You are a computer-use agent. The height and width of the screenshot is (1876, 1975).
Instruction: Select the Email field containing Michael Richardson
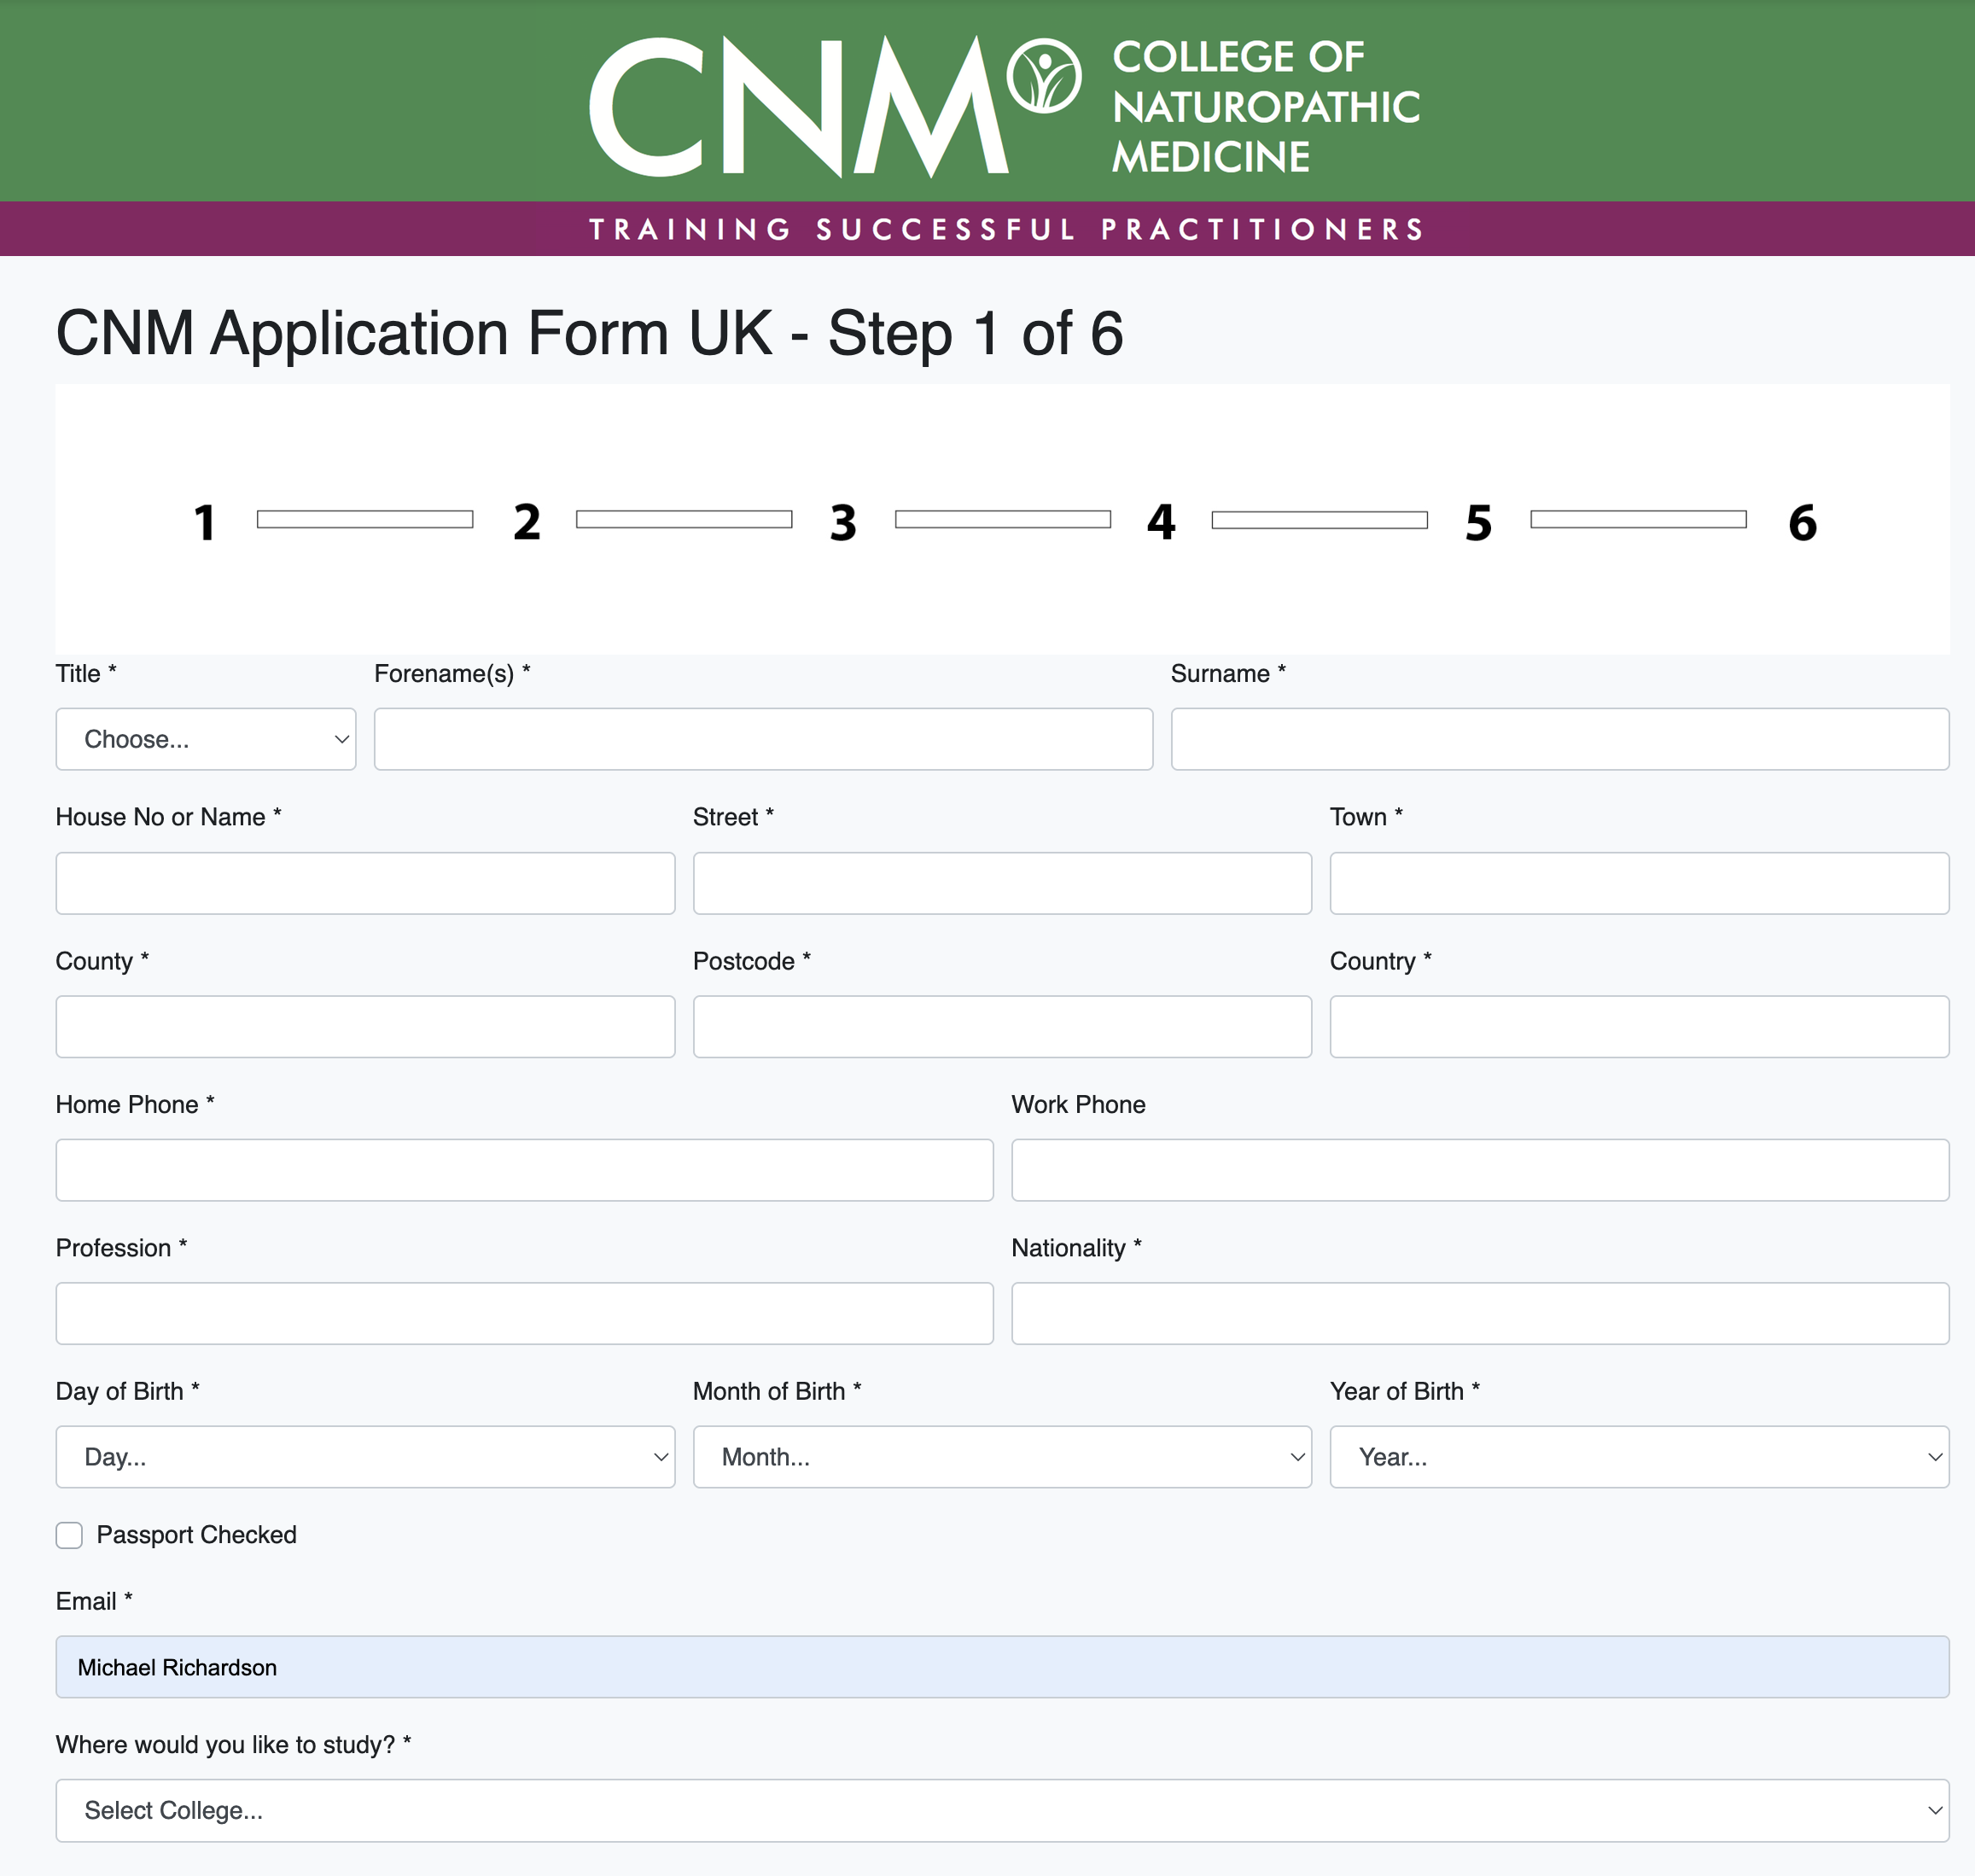tap(1002, 1667)
